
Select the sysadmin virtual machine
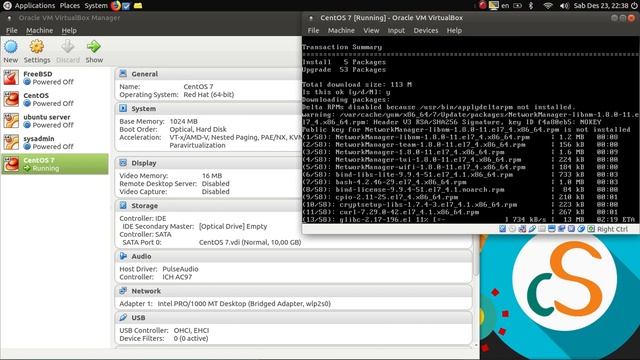(55, 142)
